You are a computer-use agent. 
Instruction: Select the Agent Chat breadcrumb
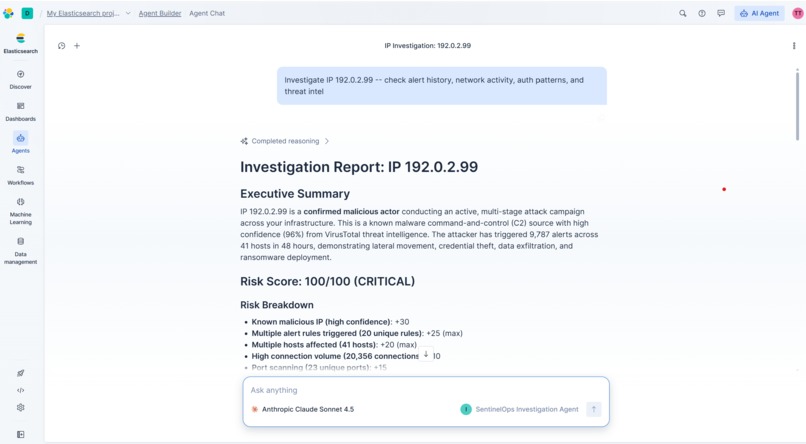pos(207,13)
